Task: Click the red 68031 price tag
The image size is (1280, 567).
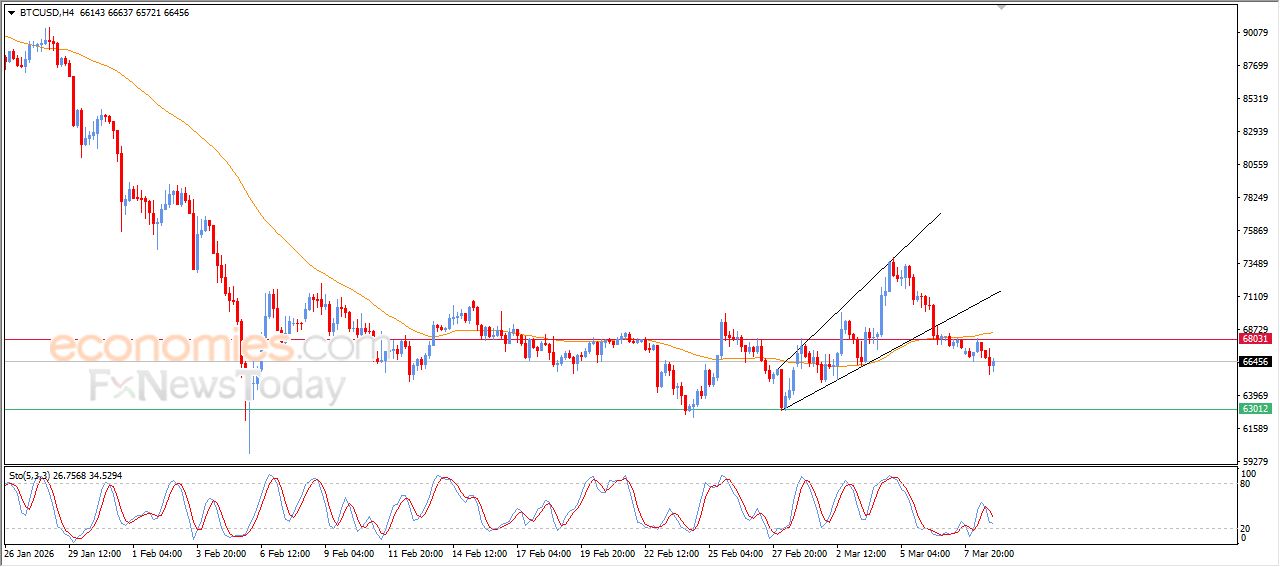Action: click(1255, 339)
